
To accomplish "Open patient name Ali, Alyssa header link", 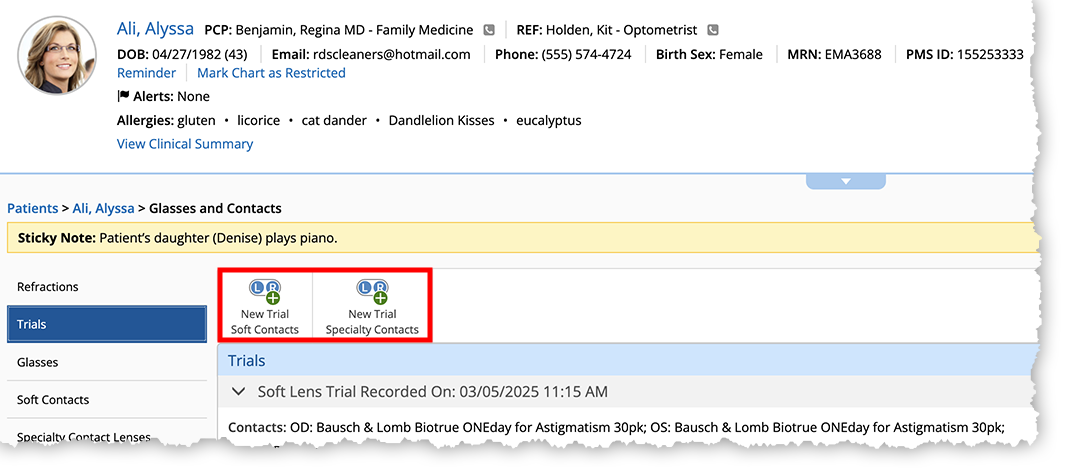I will pos(155,29).
